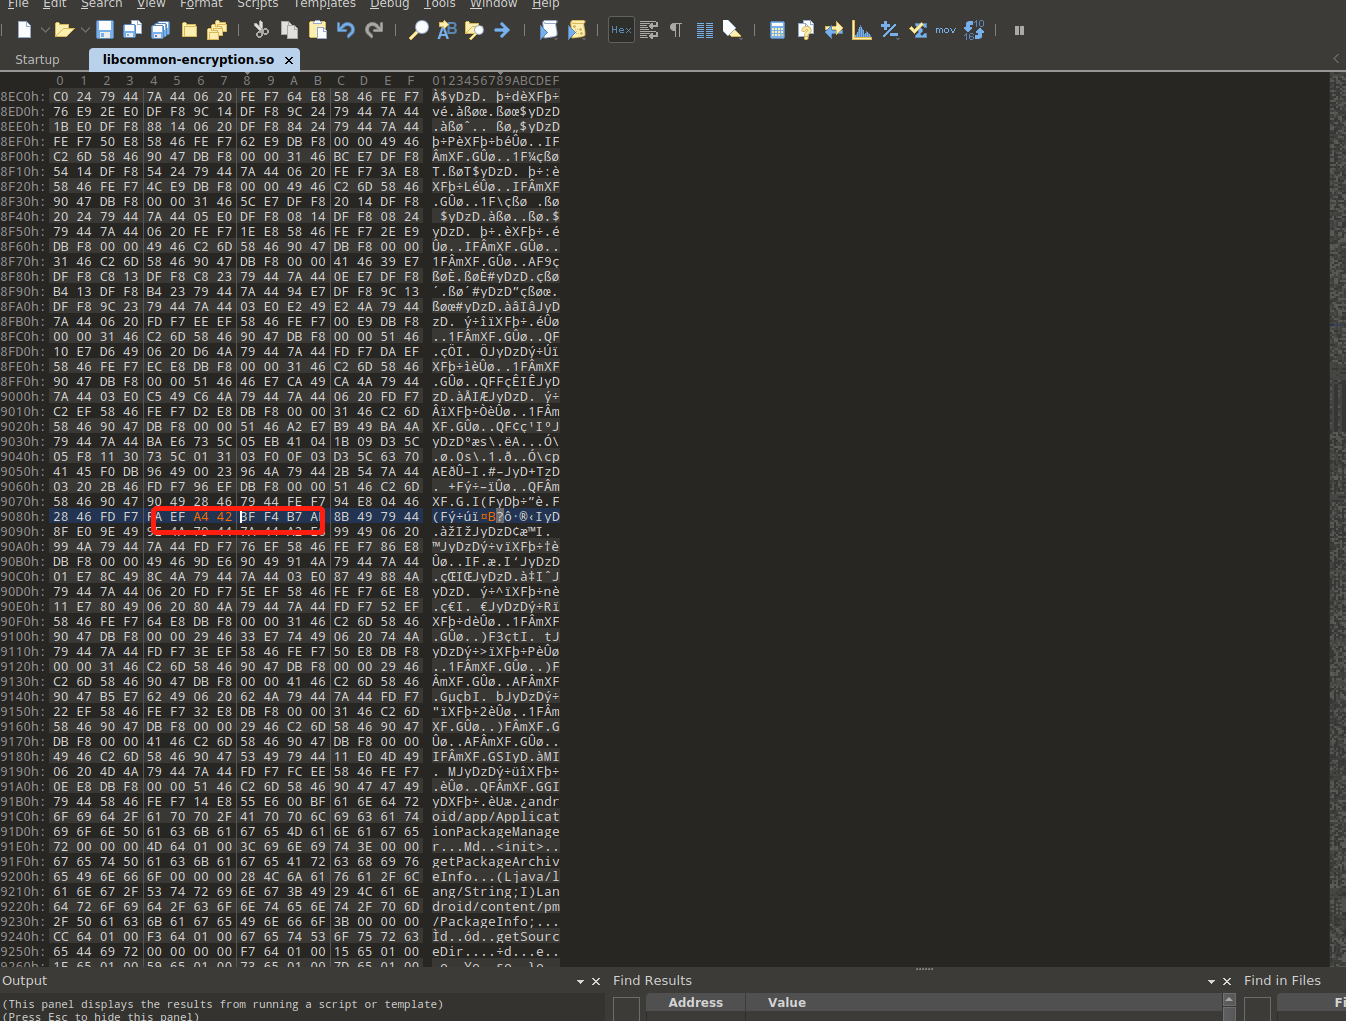Click the Cut scissors icon
This screenshot has height=1021, width=1346.
(x=261, y=30)
